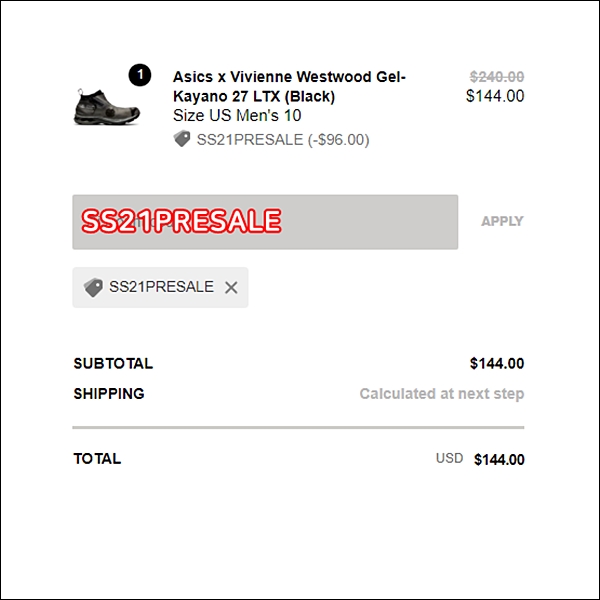Screen dimensions: 600x600
Task: Click the Asics x Vivienne Westwood product title
Action: (x=289, y=86)
